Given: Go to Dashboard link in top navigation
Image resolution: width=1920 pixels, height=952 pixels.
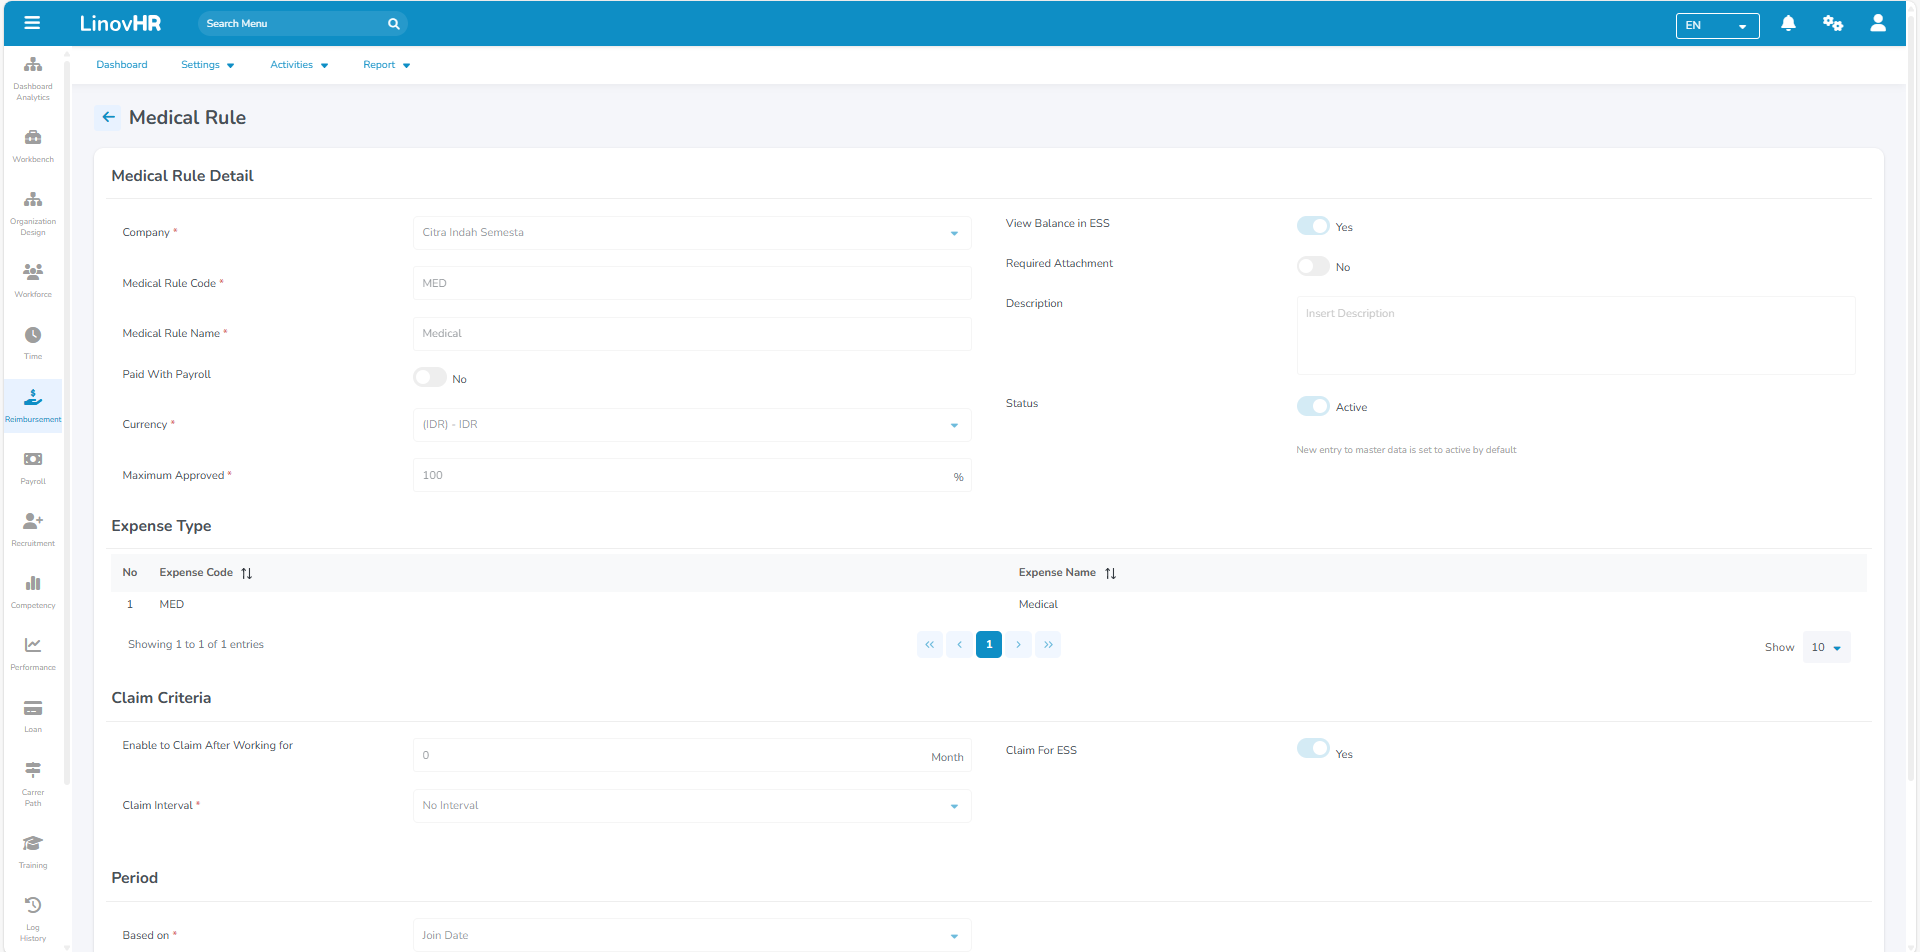Looking at the screenshot, I should tap(122, 65).
